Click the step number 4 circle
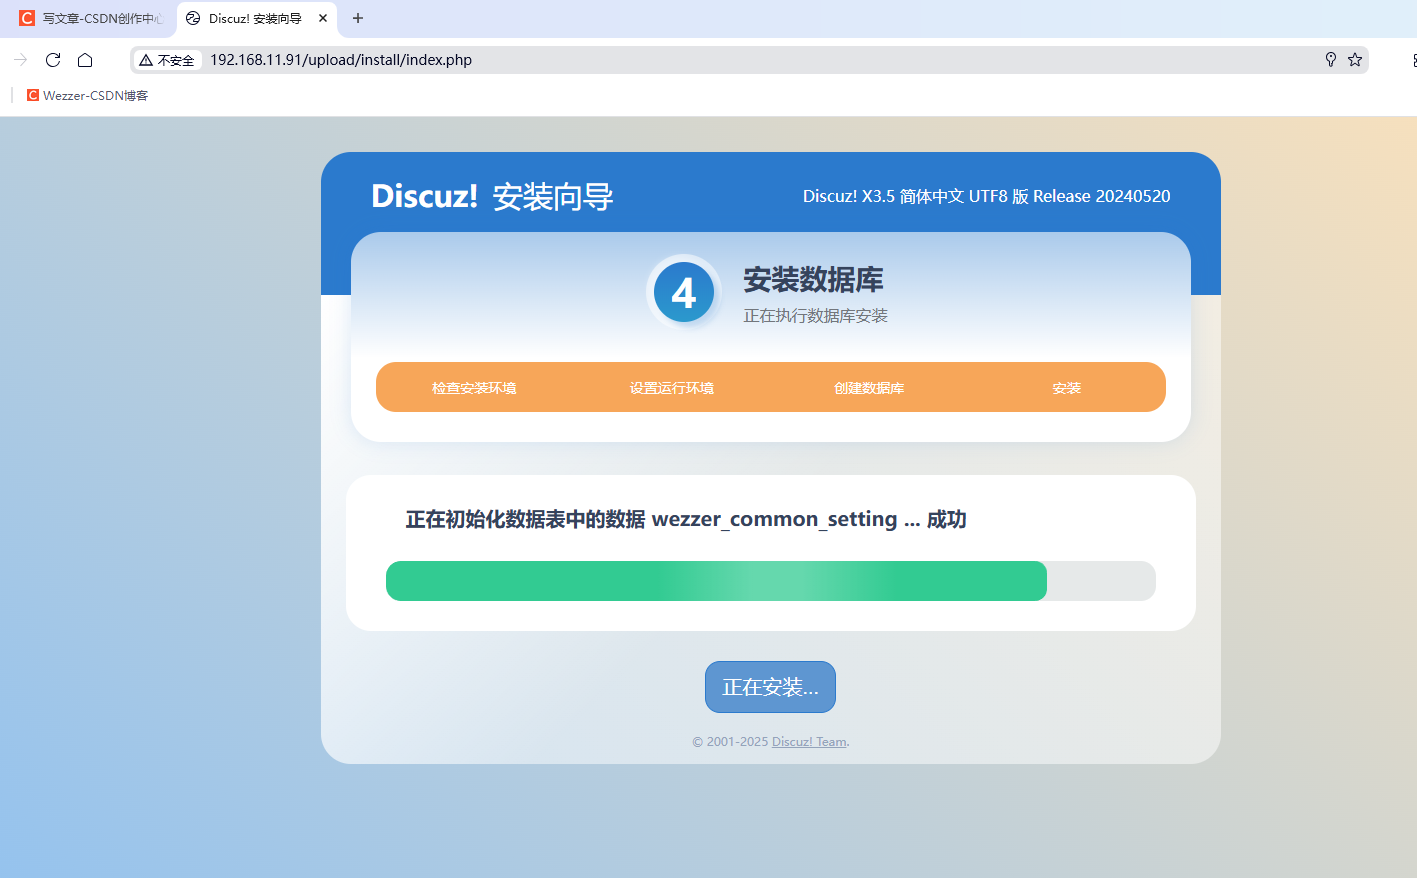 click(x=684, y=293)
